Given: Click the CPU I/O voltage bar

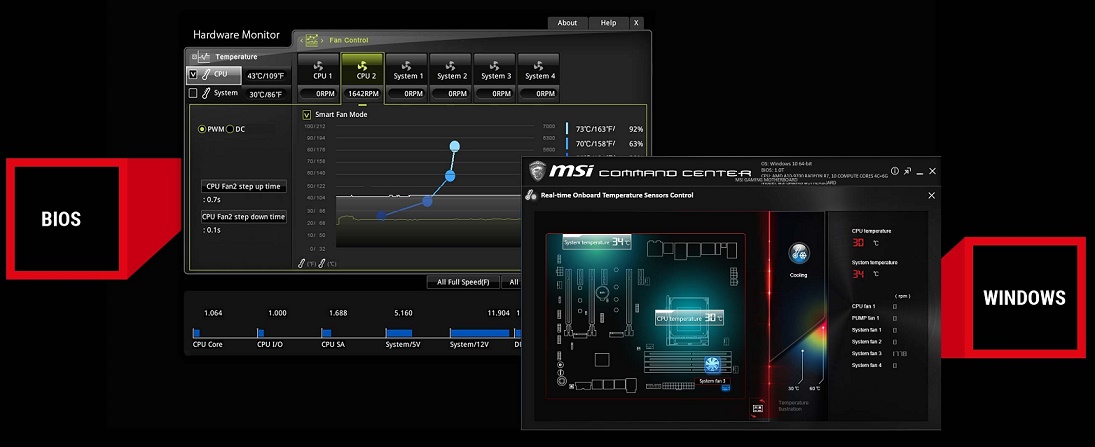Looking at the screenshot, I should click(x=260, y=333).
